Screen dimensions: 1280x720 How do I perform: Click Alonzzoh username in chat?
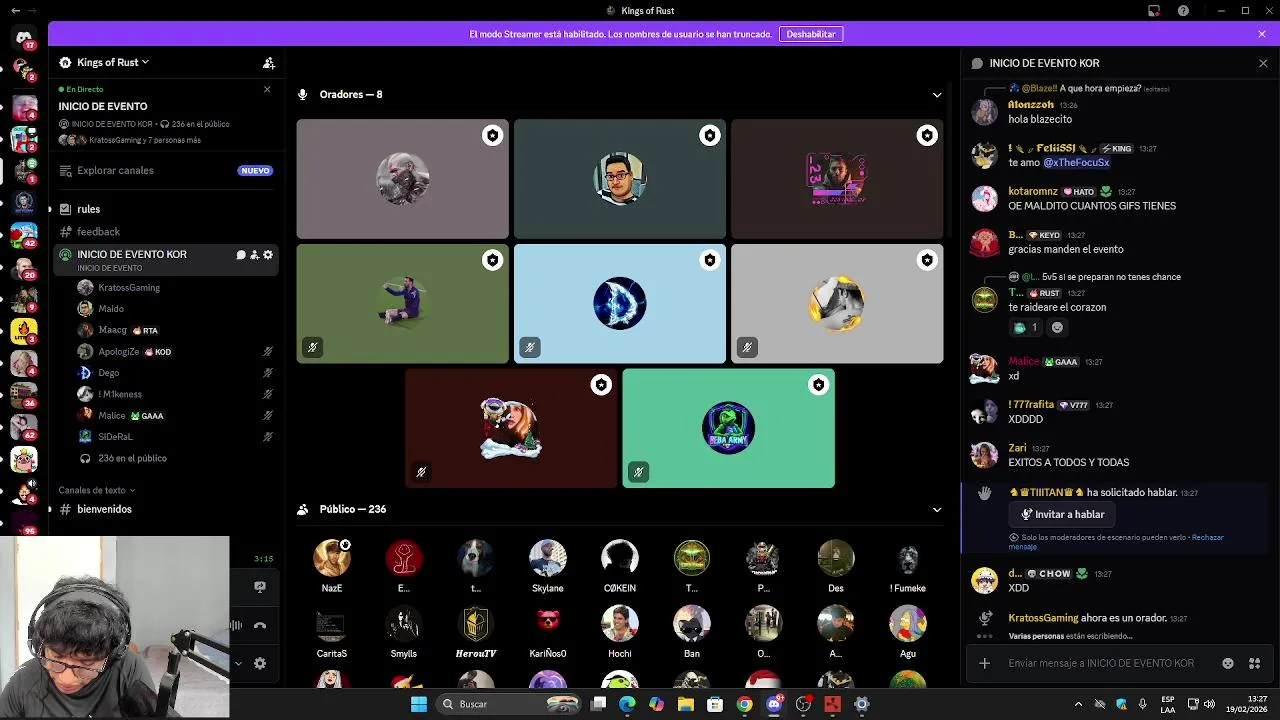(1031, 104)
